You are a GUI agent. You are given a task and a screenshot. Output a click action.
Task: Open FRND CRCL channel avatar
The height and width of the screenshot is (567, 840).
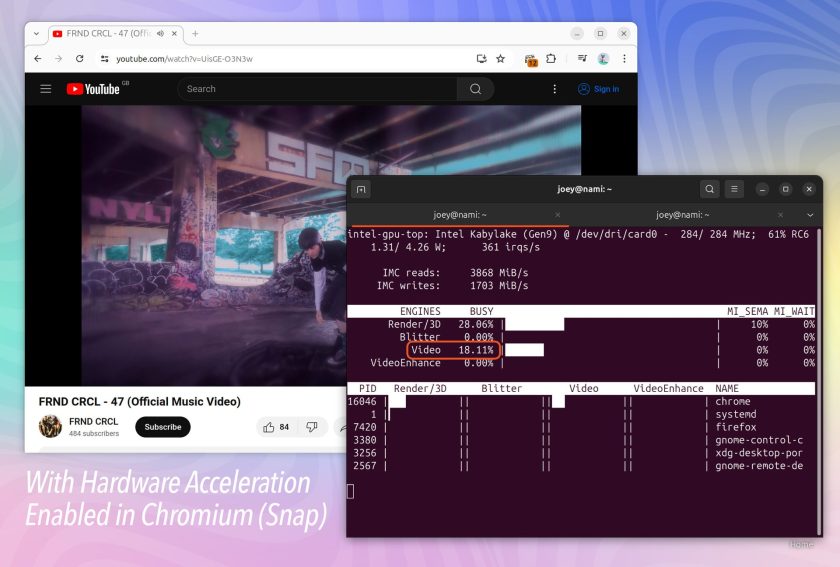(50, 427)
